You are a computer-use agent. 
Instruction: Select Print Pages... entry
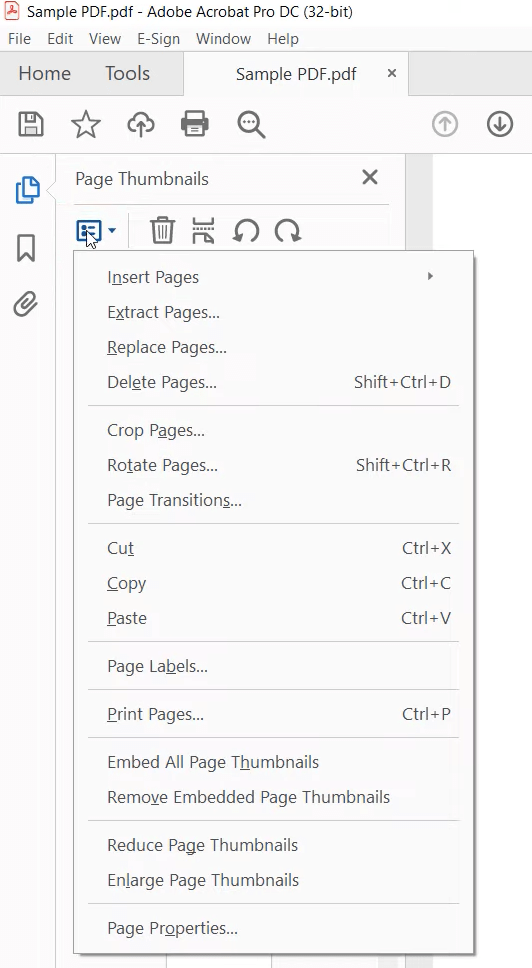[x=273, y=714]
